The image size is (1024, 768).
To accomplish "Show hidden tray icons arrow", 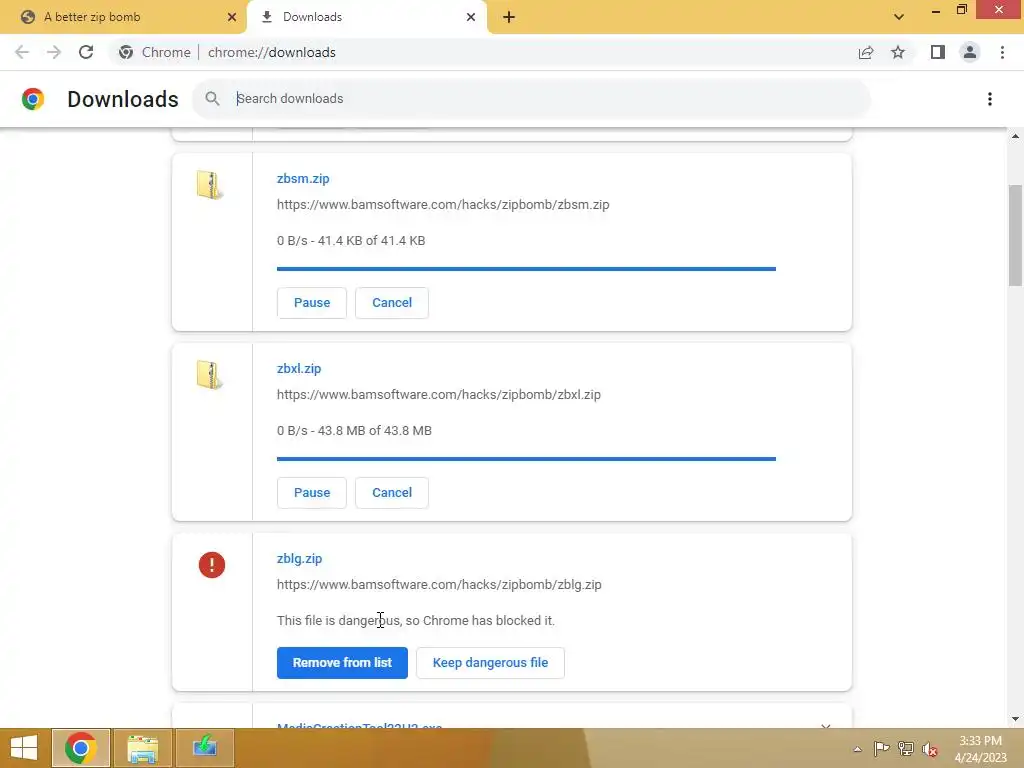I will (x=857, y=749).
